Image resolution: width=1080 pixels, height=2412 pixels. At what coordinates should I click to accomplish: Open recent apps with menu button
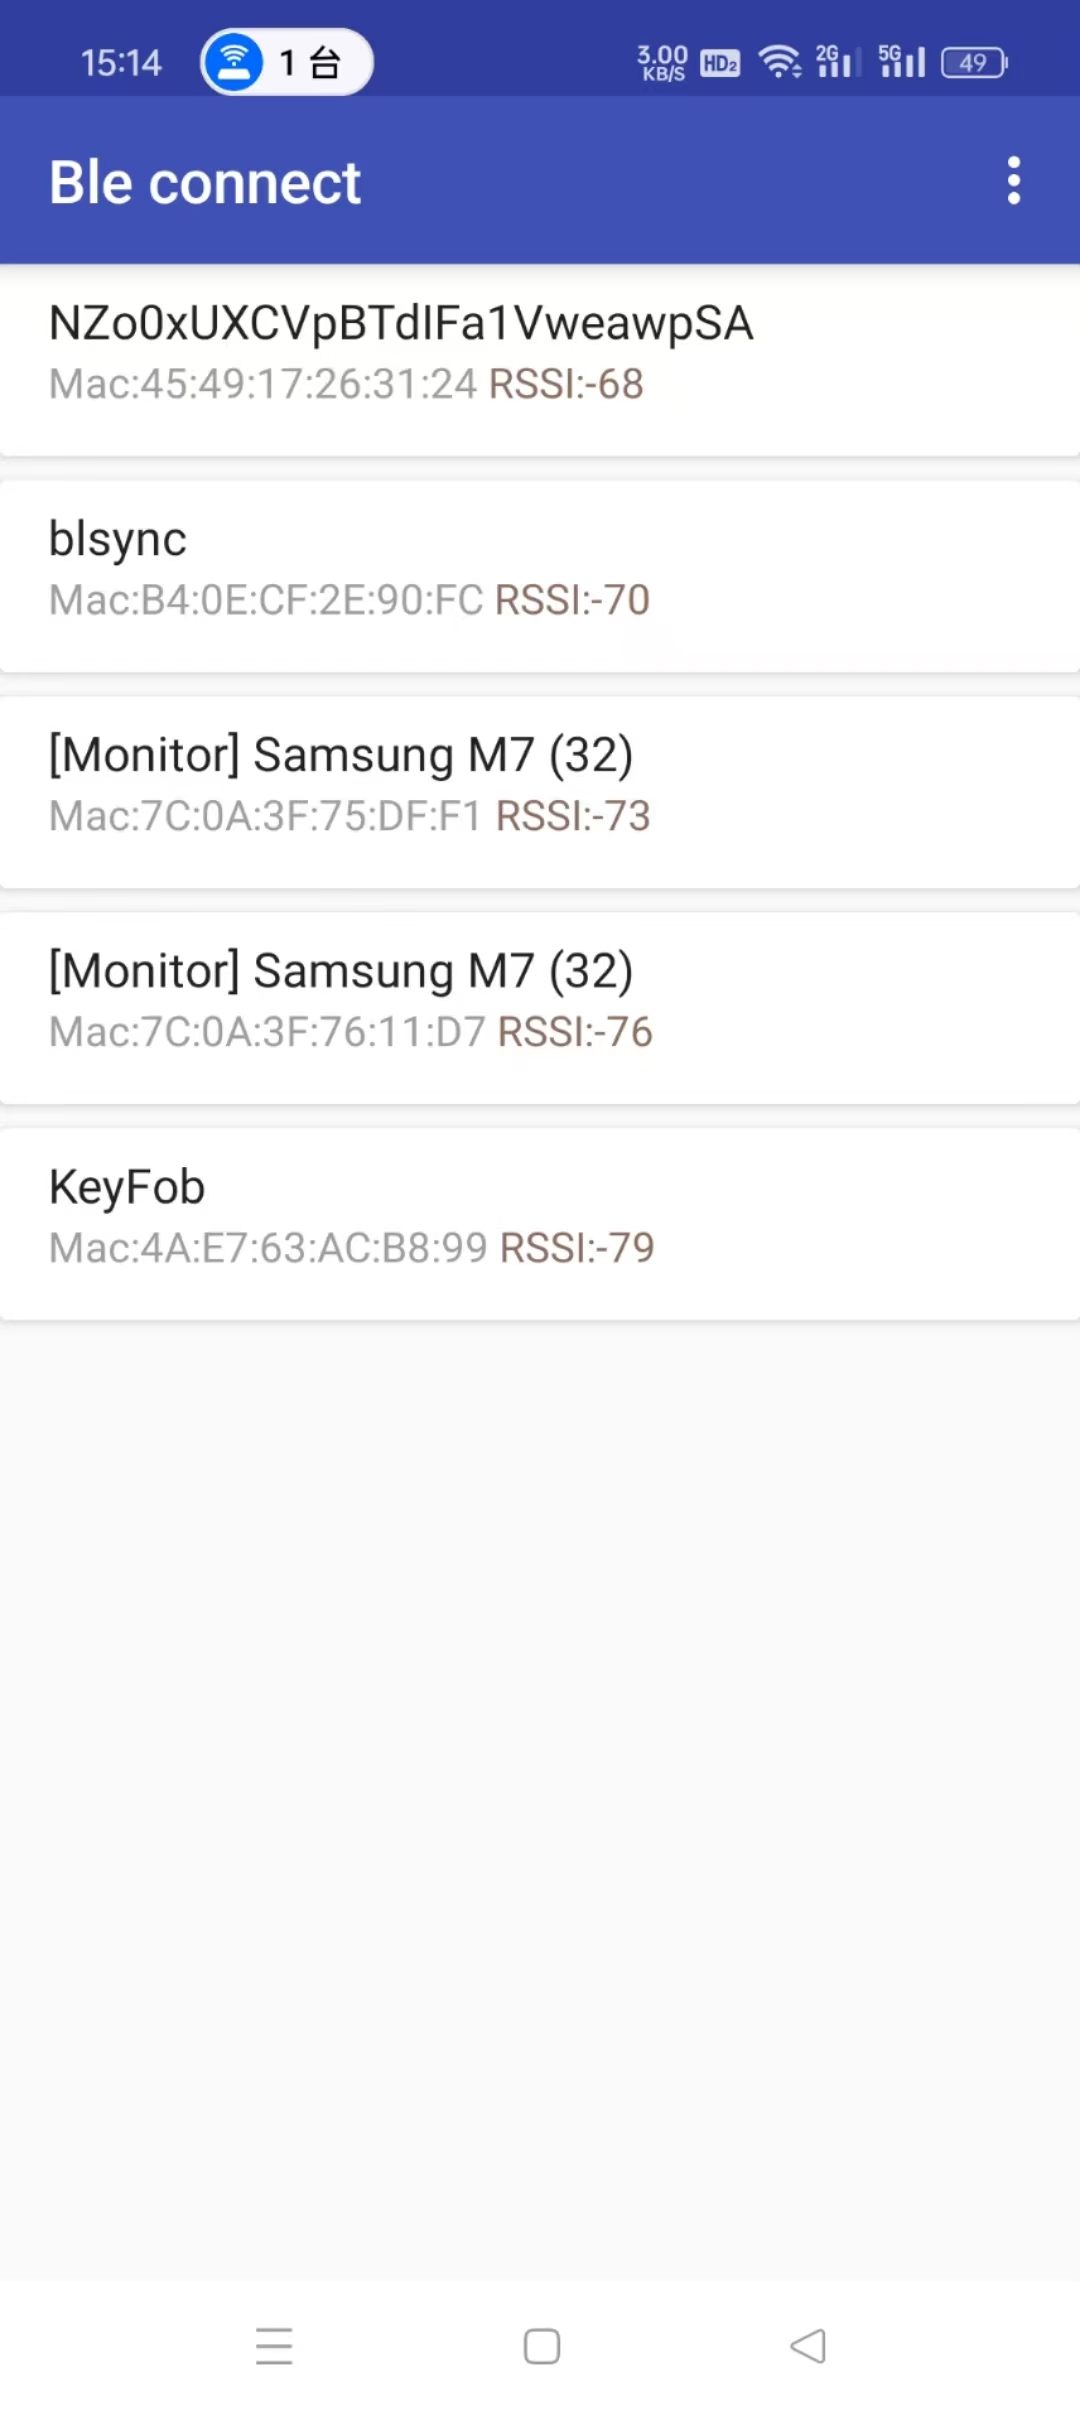tap(274, 2345)
